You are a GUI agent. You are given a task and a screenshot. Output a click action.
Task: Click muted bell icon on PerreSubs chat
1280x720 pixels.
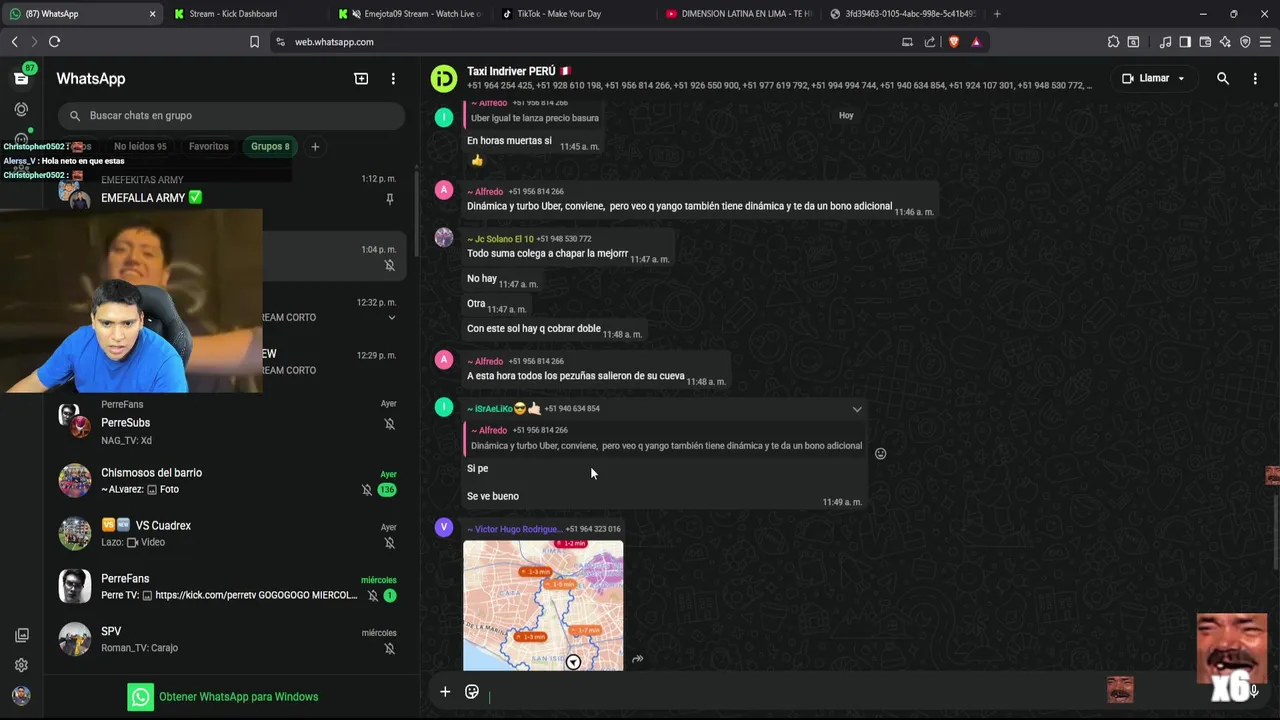pos(389,424)
